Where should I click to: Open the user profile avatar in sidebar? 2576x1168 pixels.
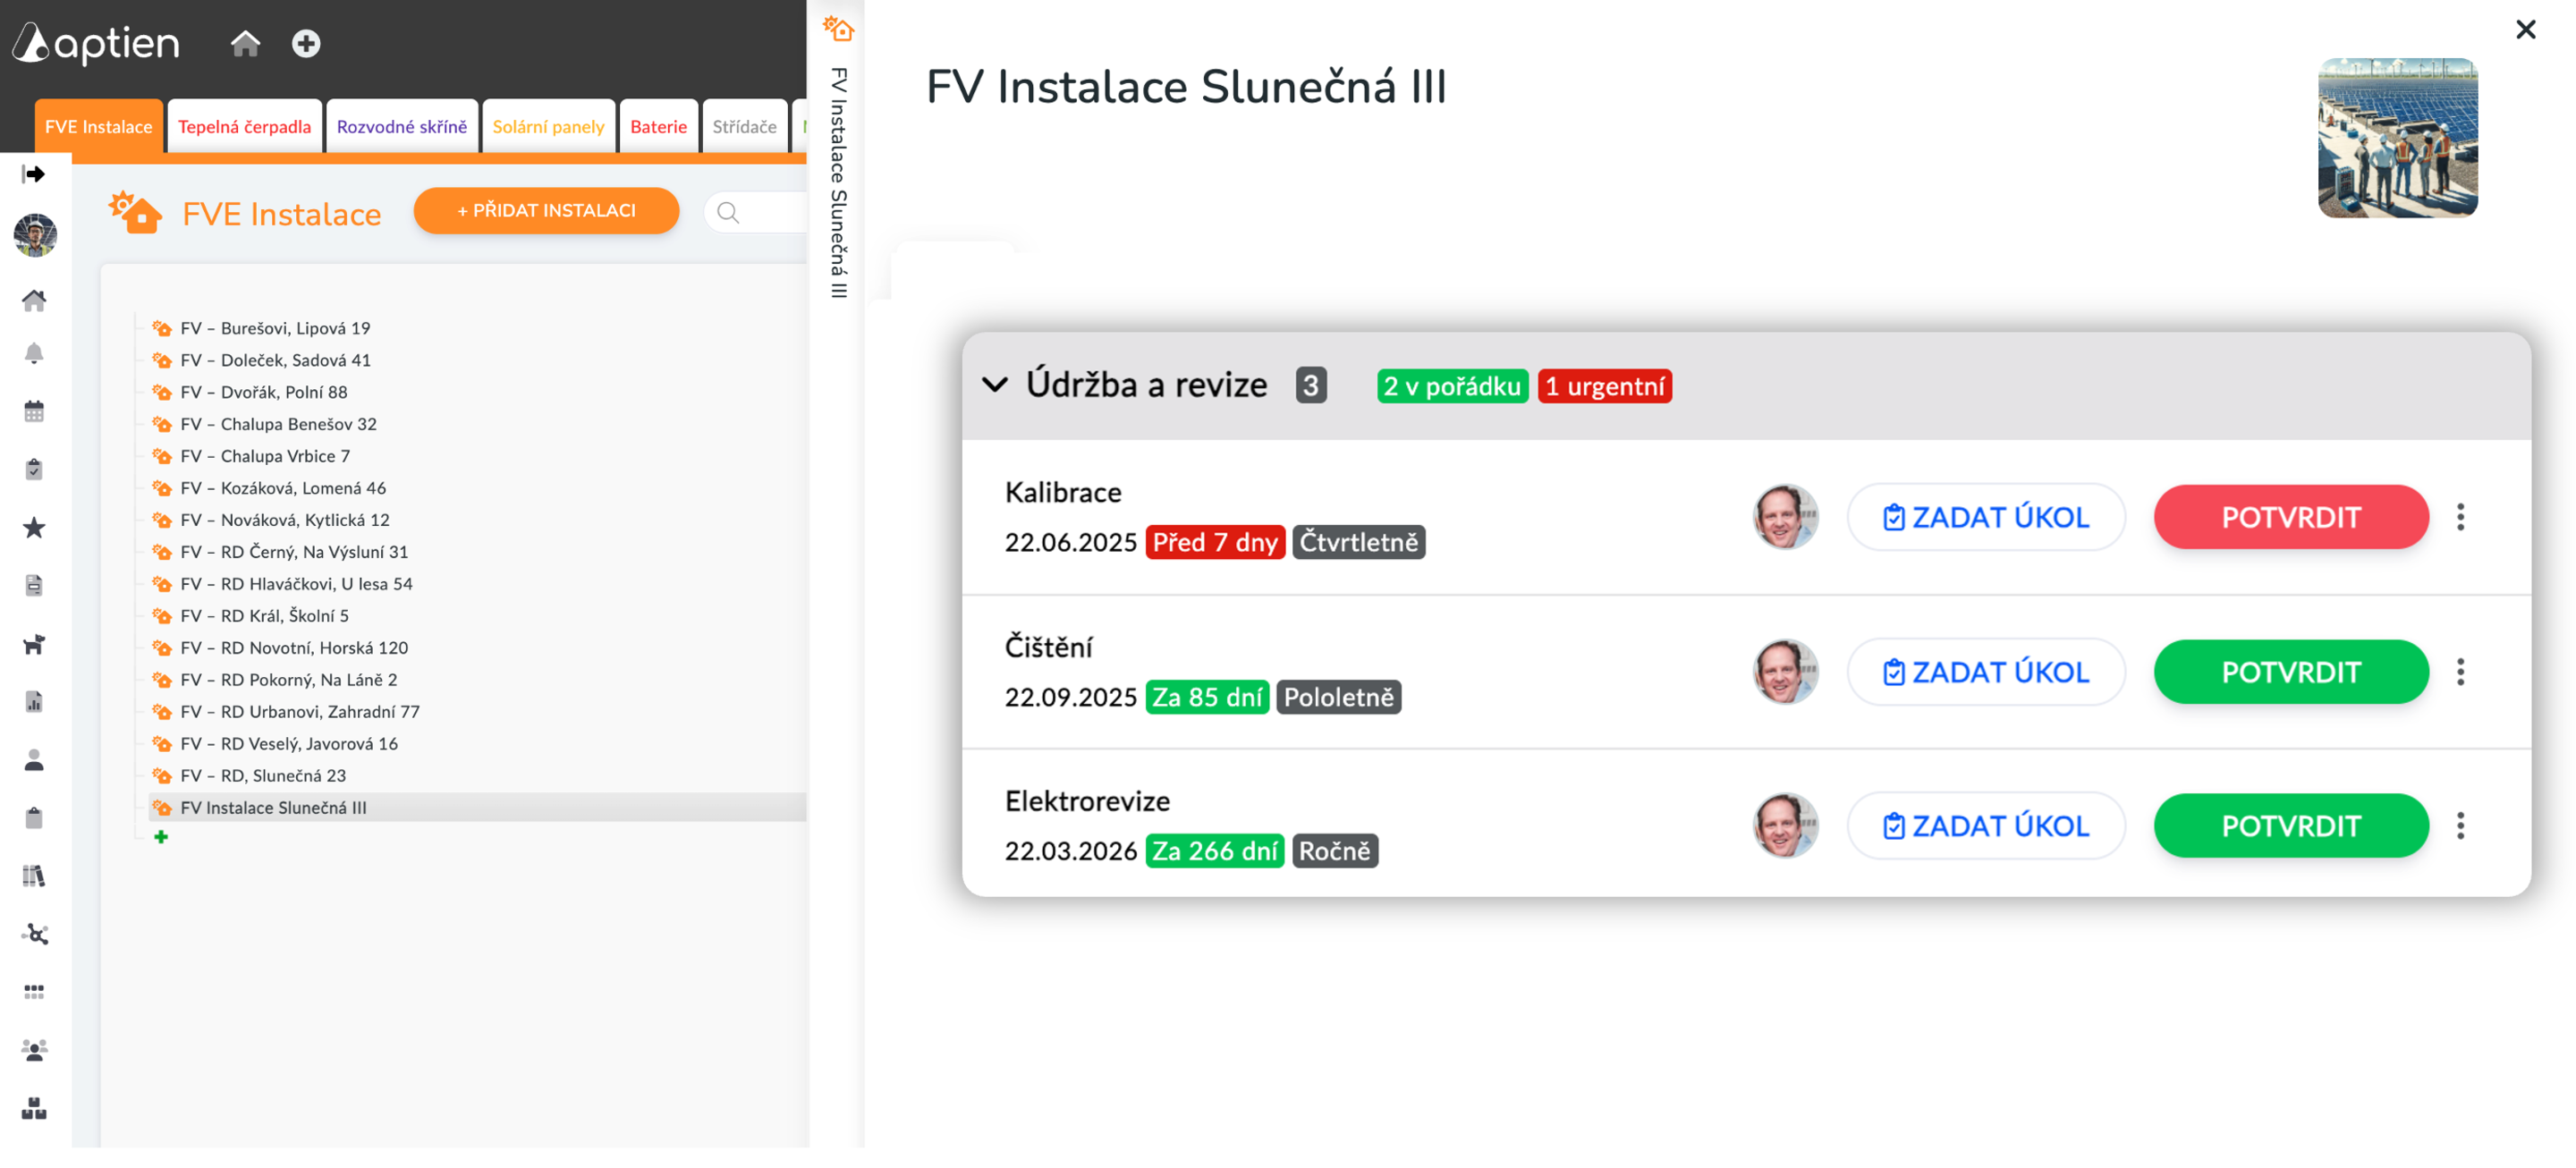coord(35,235)
